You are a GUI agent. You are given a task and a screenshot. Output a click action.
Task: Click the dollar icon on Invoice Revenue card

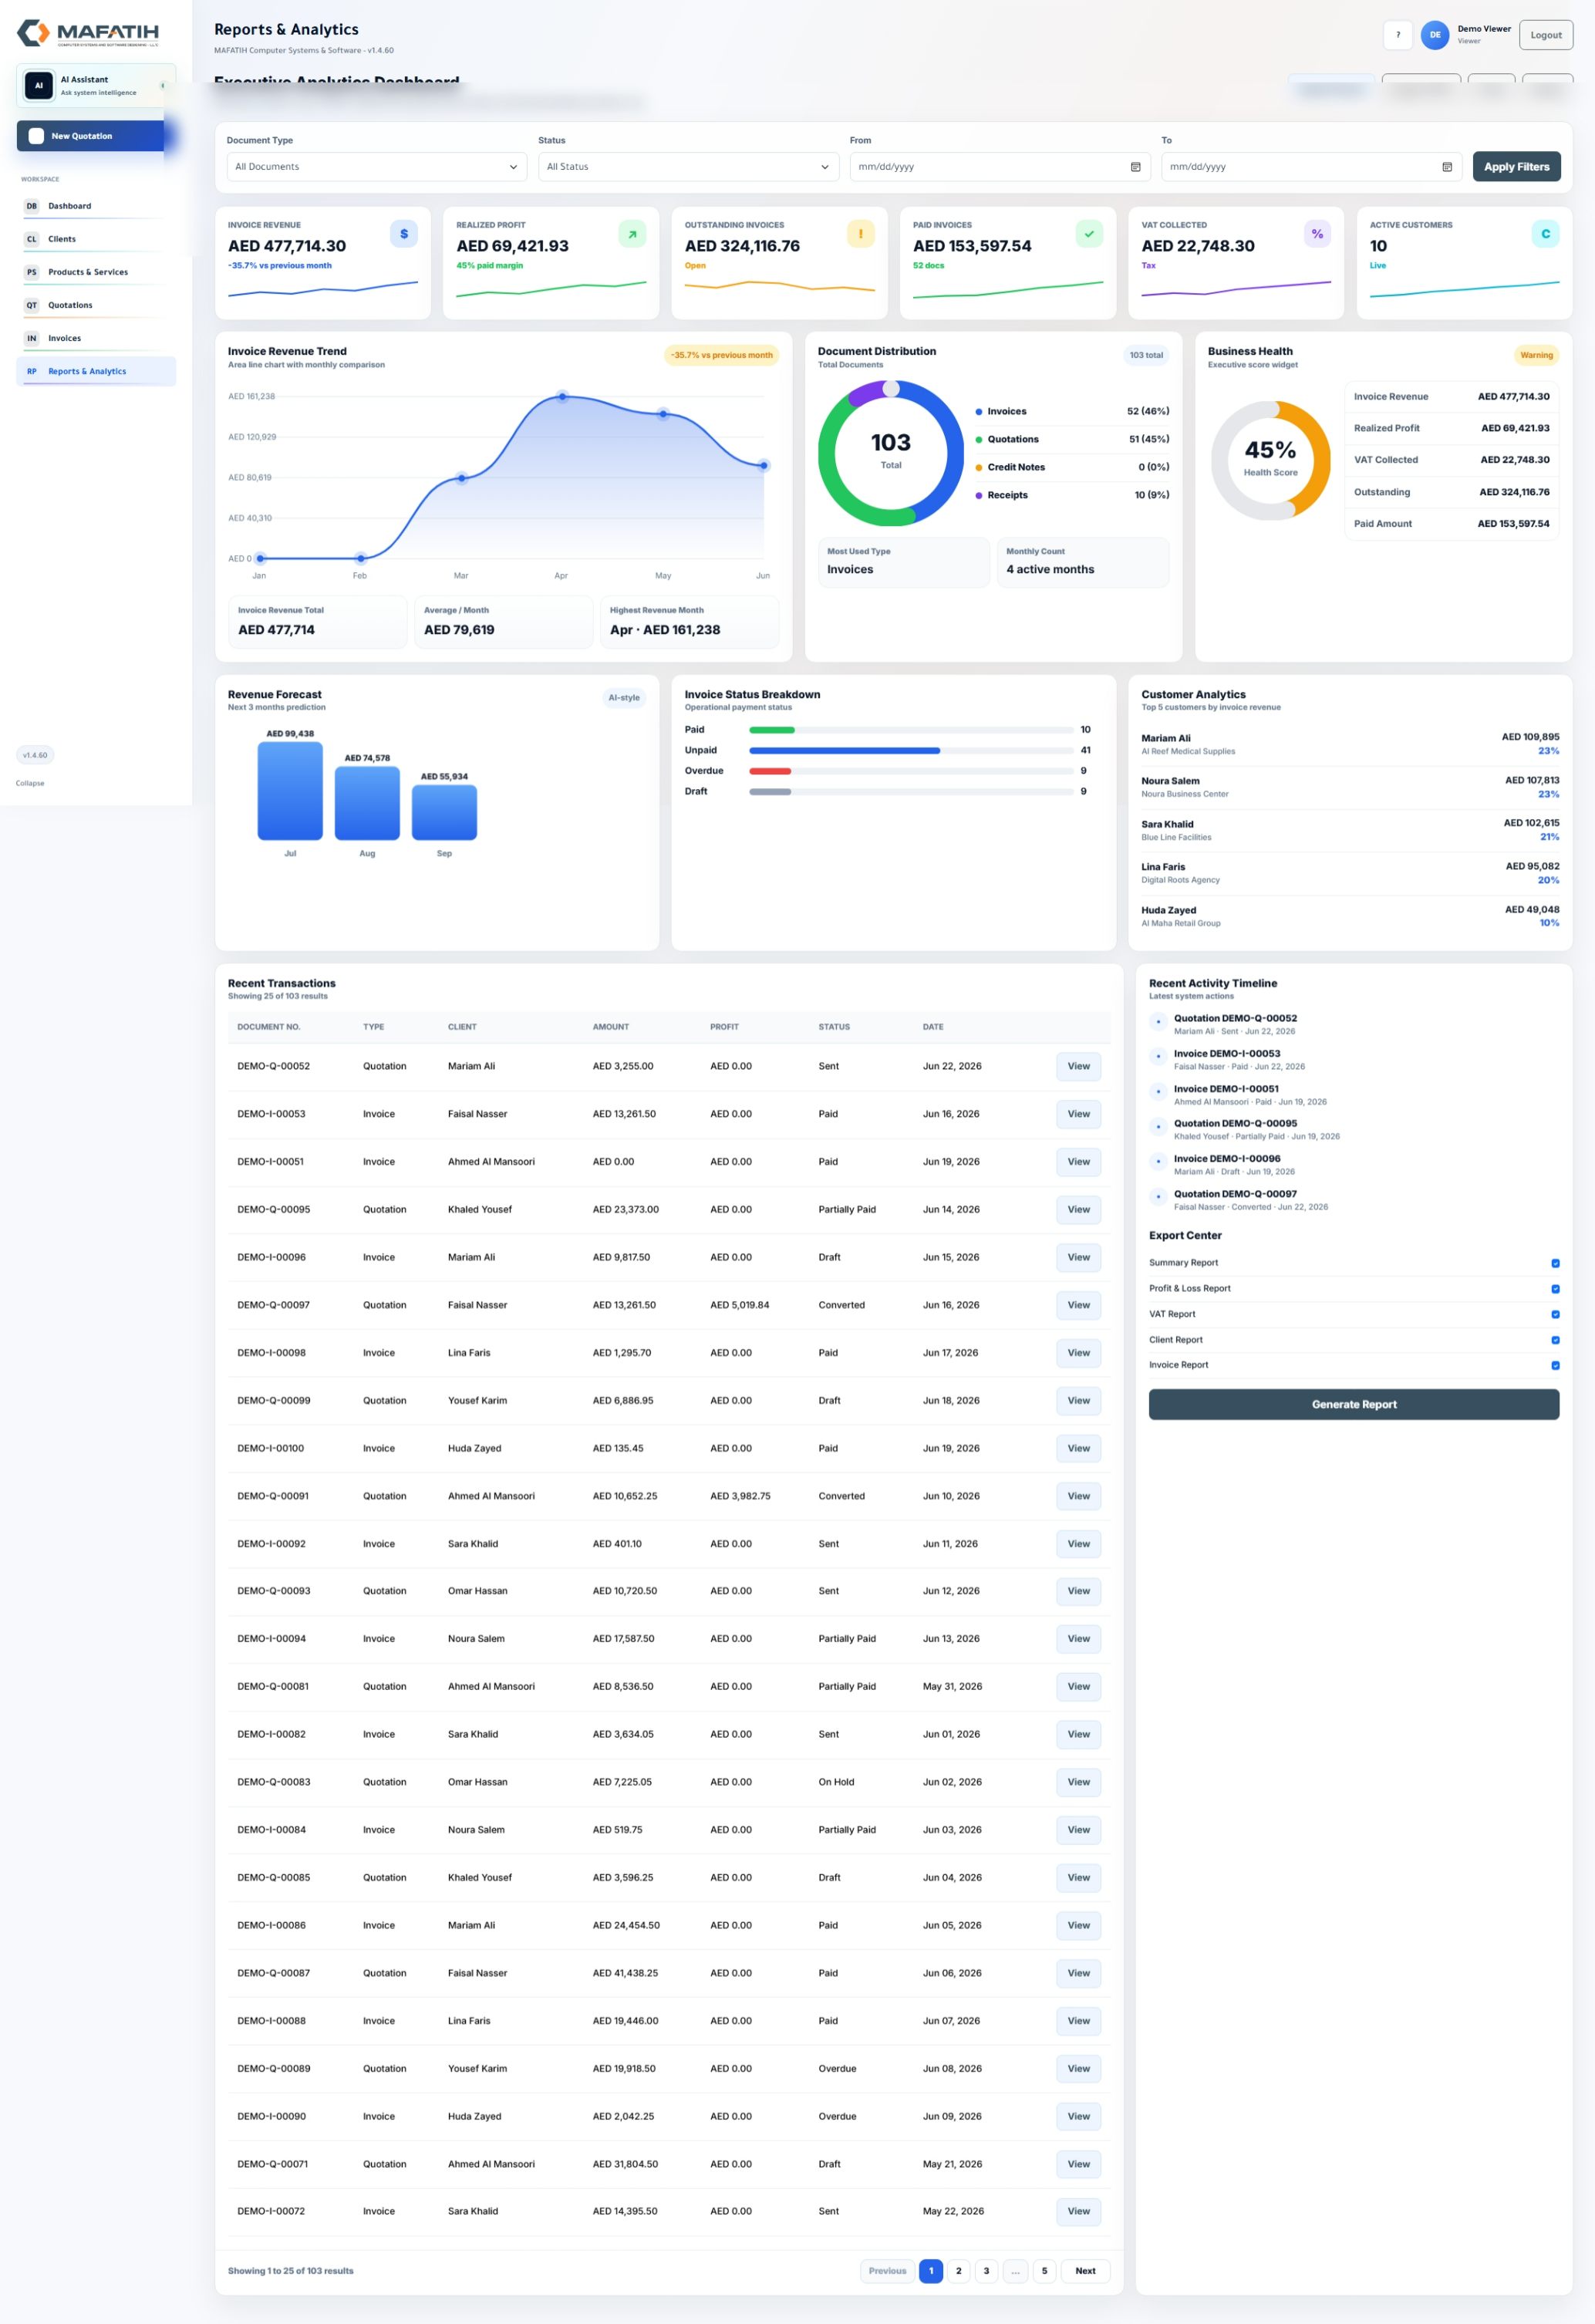(x=404, y=234)
